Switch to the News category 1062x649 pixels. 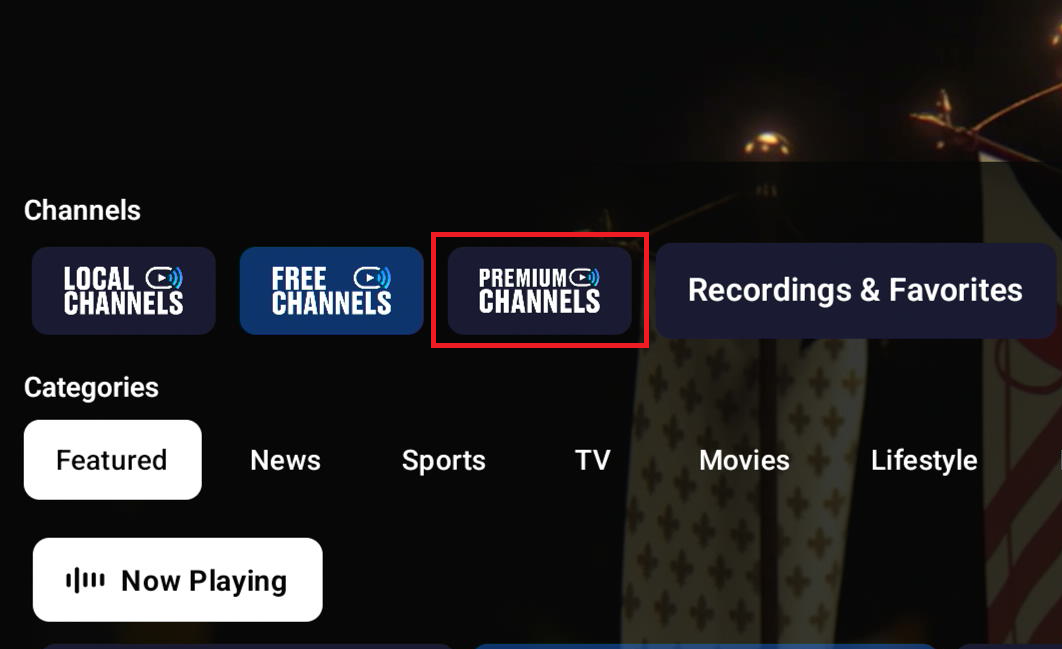285,461
